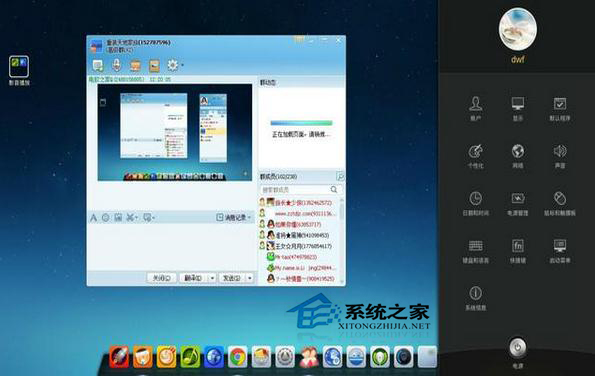Open the 账户 account settings
Screen dimensions: 595x376
(475, 108)
